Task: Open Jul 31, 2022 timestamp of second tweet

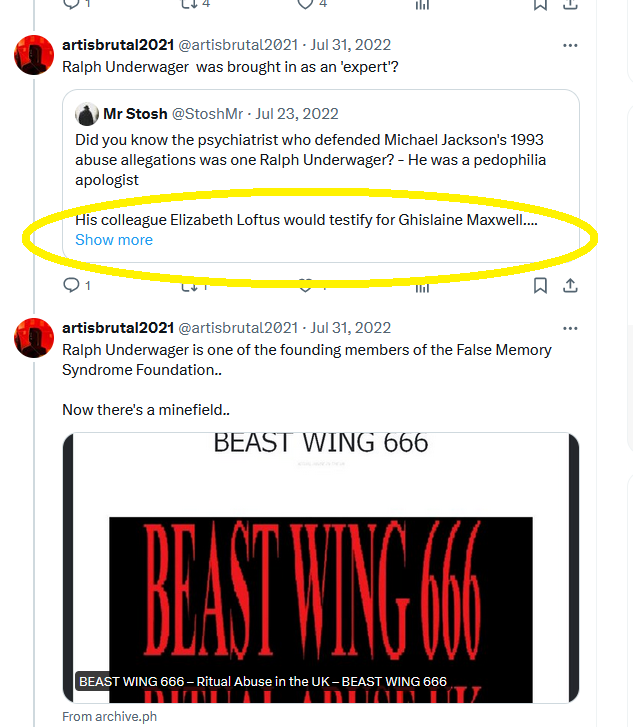Action: (x=351, y=328)
